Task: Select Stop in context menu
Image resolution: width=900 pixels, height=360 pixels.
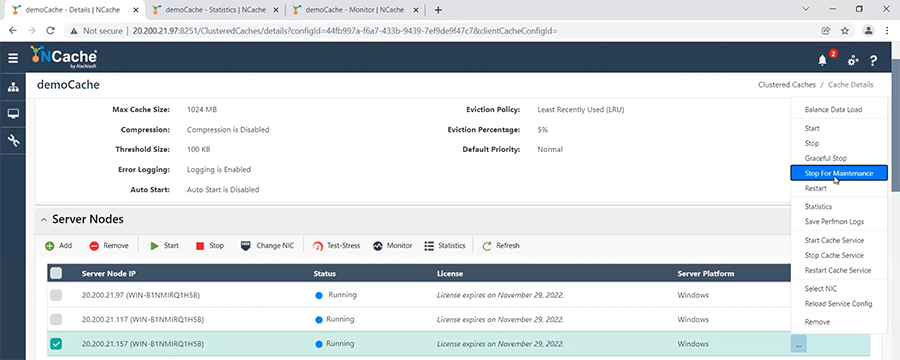Action: [x=812, y=144]
